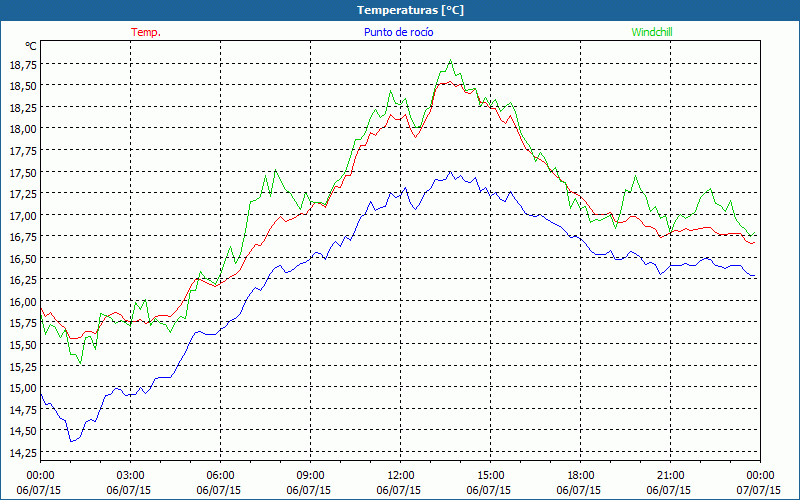Click the 17,50 y-axis value
The width and height of the screenshot is (800, 500).
click(x=23, y=172)
